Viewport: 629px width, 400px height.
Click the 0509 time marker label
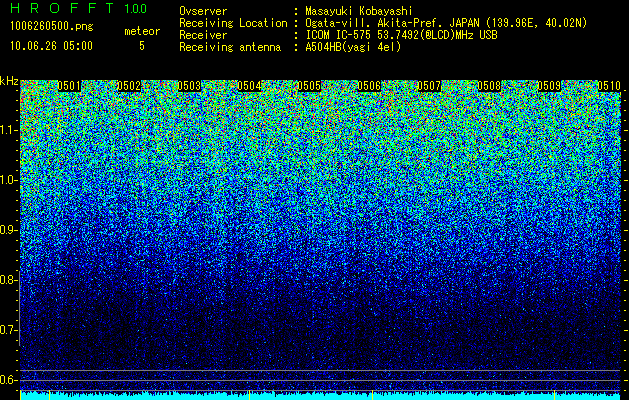549,86
